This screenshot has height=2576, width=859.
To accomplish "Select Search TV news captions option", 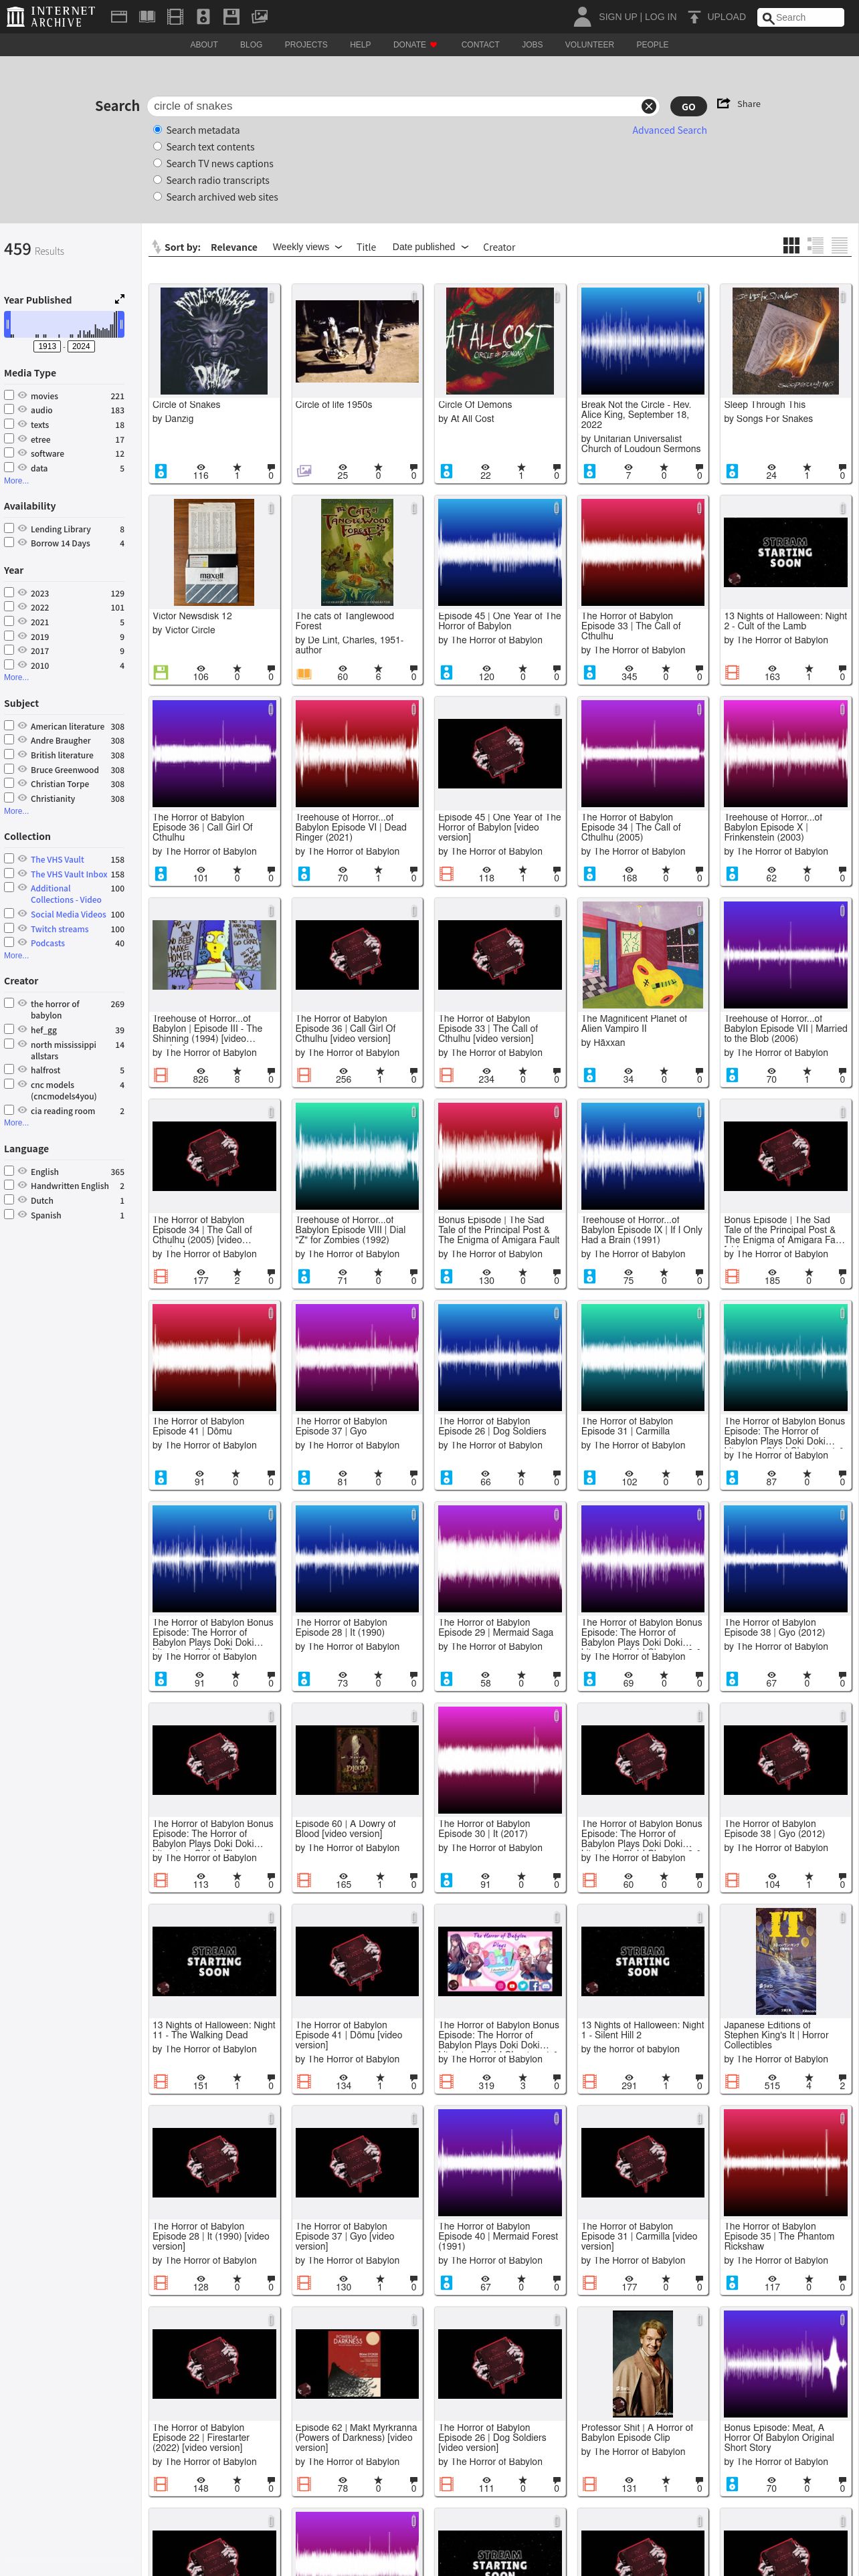I will point(157,163).
